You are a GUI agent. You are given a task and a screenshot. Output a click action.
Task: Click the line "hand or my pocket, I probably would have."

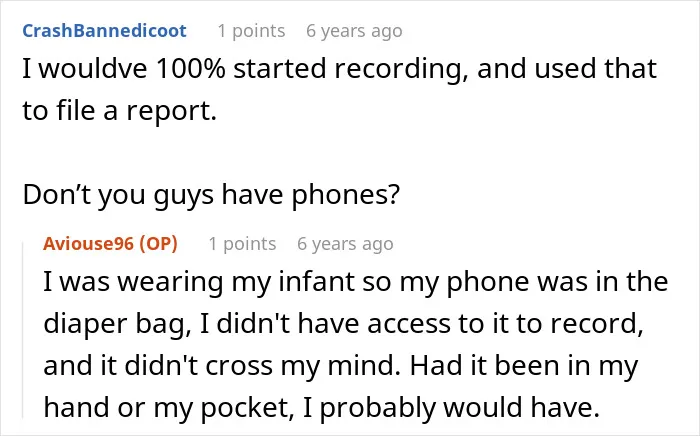click(321, 408)
